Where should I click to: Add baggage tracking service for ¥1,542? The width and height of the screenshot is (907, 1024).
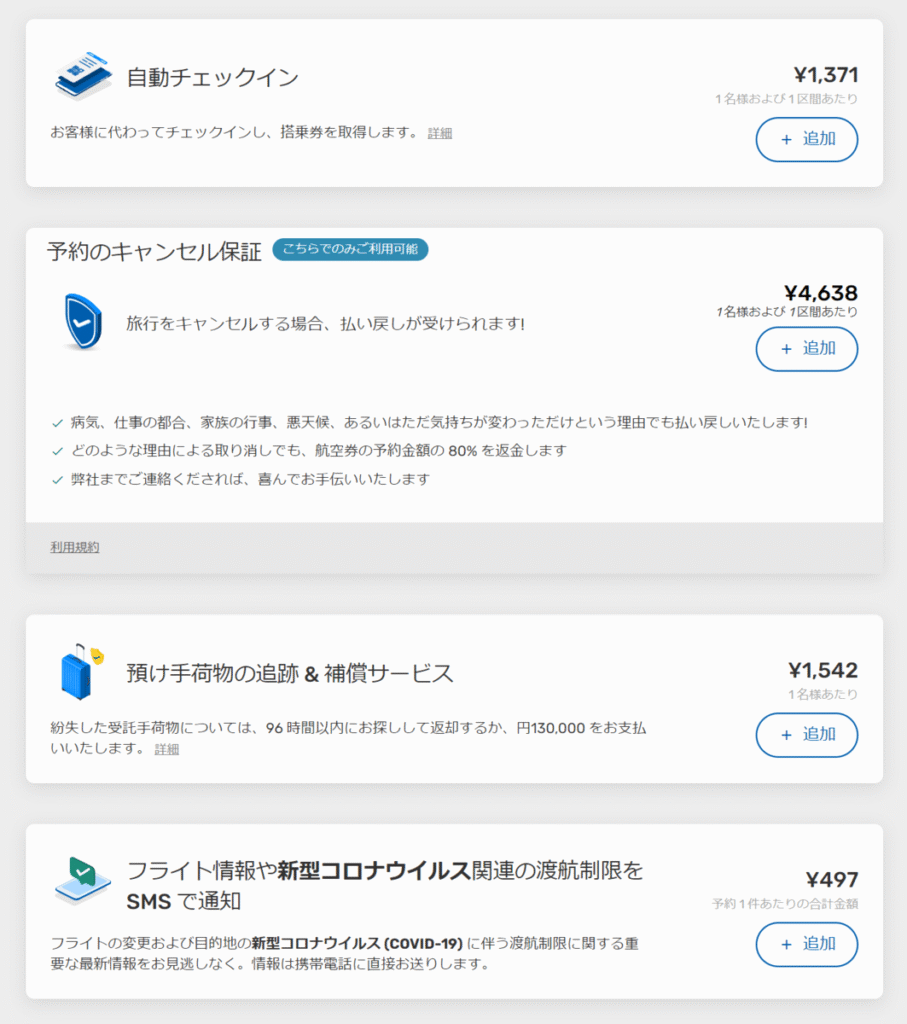click(806, 735)
